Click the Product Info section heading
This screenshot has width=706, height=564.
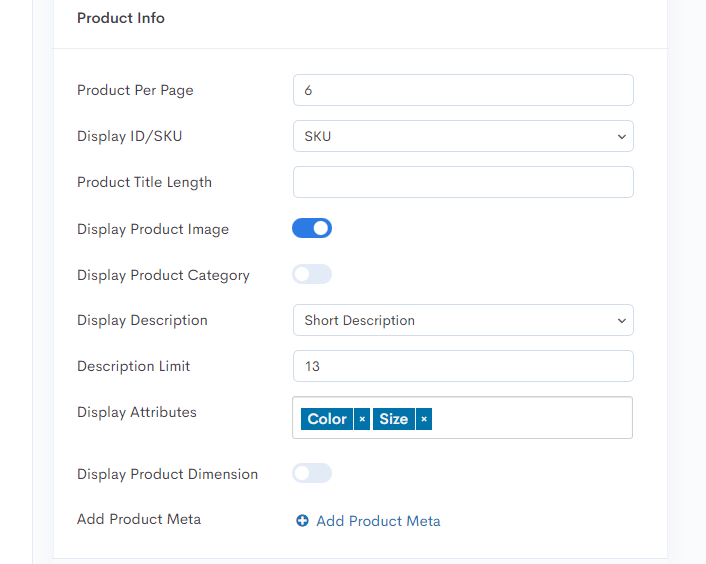pos(121,18)
